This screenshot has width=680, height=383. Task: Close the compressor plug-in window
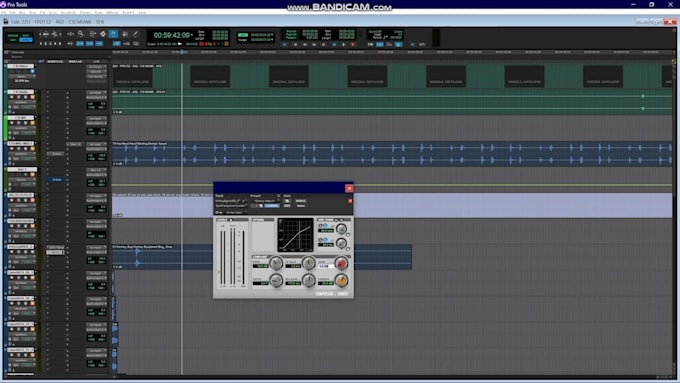(x=349, y=188)
